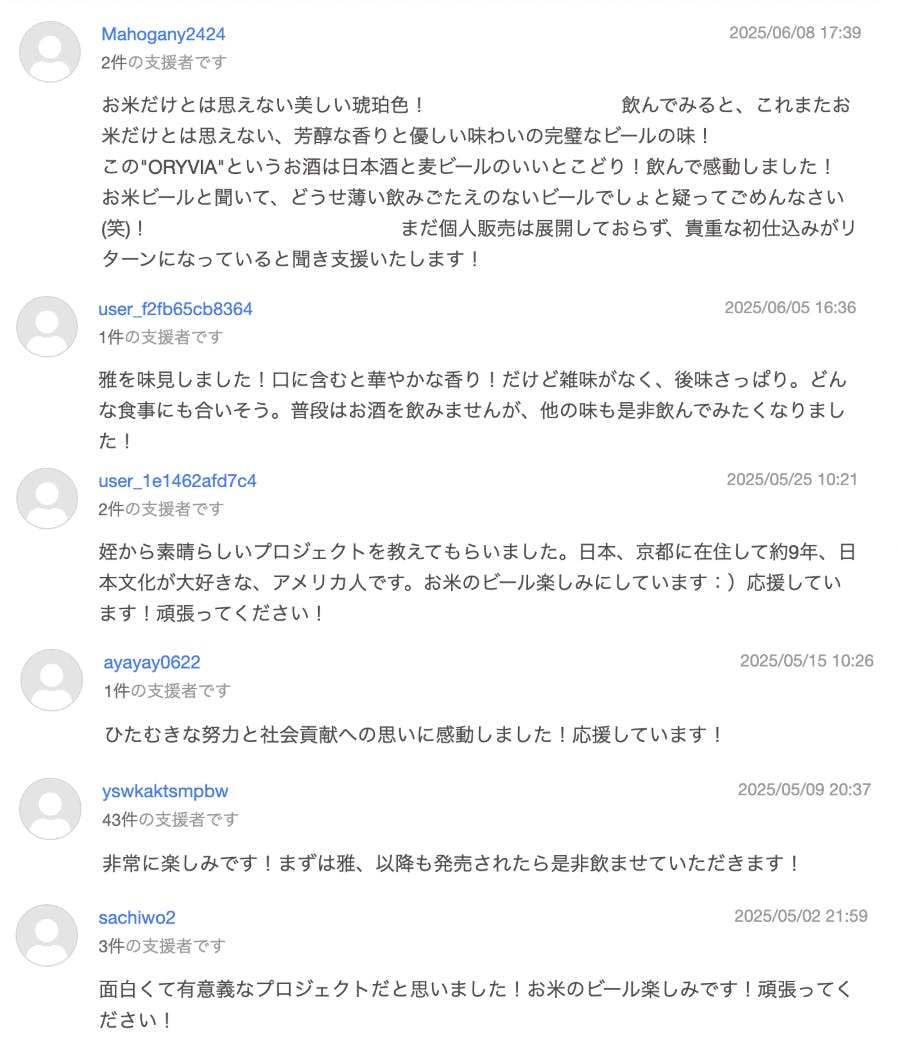This screenshot has width=898, height=1060.
Task: Click the 2025/05/09 20:37 timestamp
Action: [x=804, y=789]
